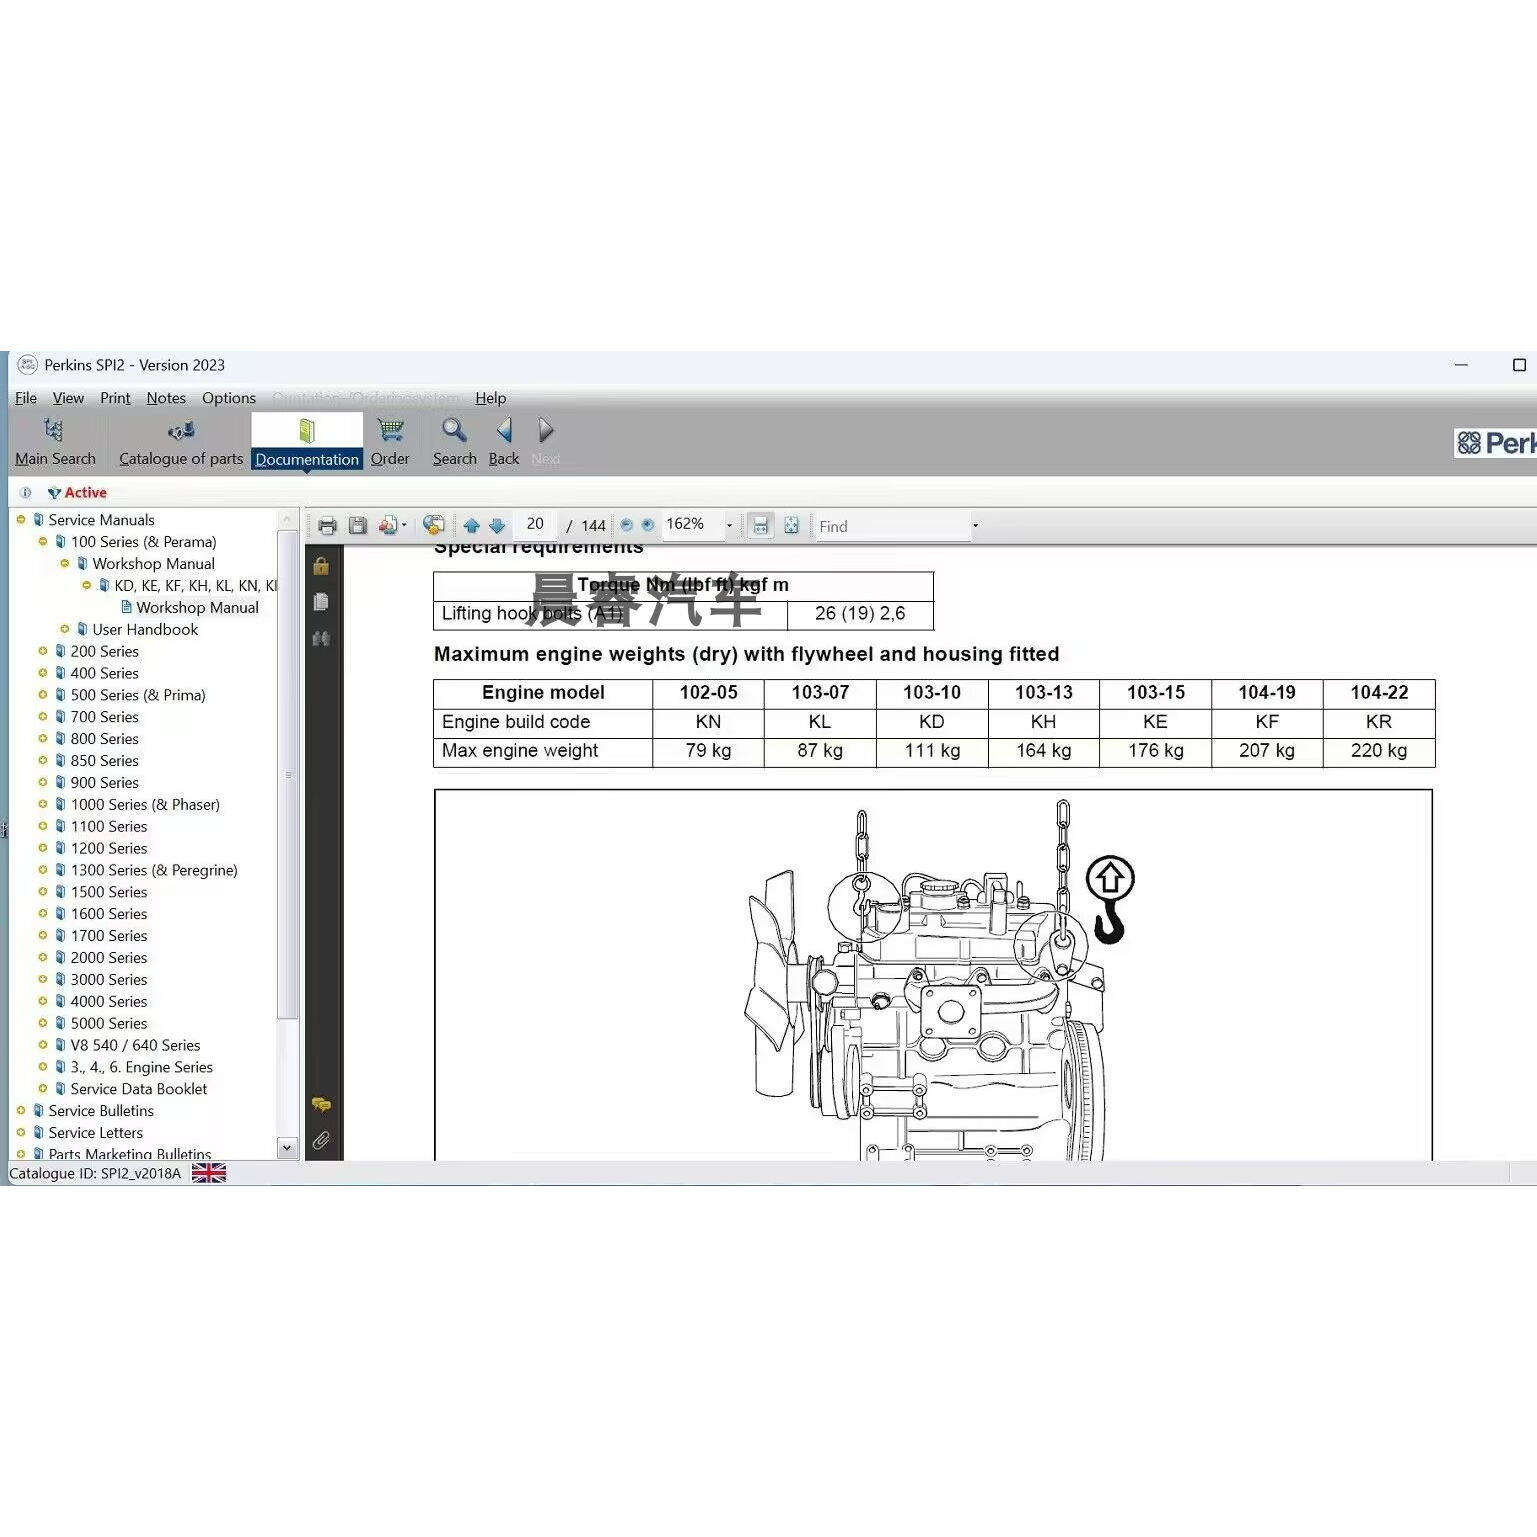Click the "104-22" engine model header
This screenshot has width=1537, height=1537.
click(1379, 693)
